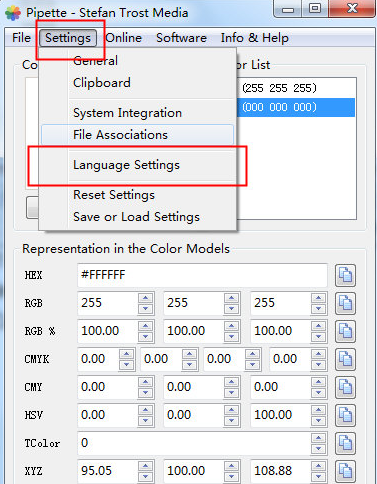Click the HEX value field

[202, 275]
